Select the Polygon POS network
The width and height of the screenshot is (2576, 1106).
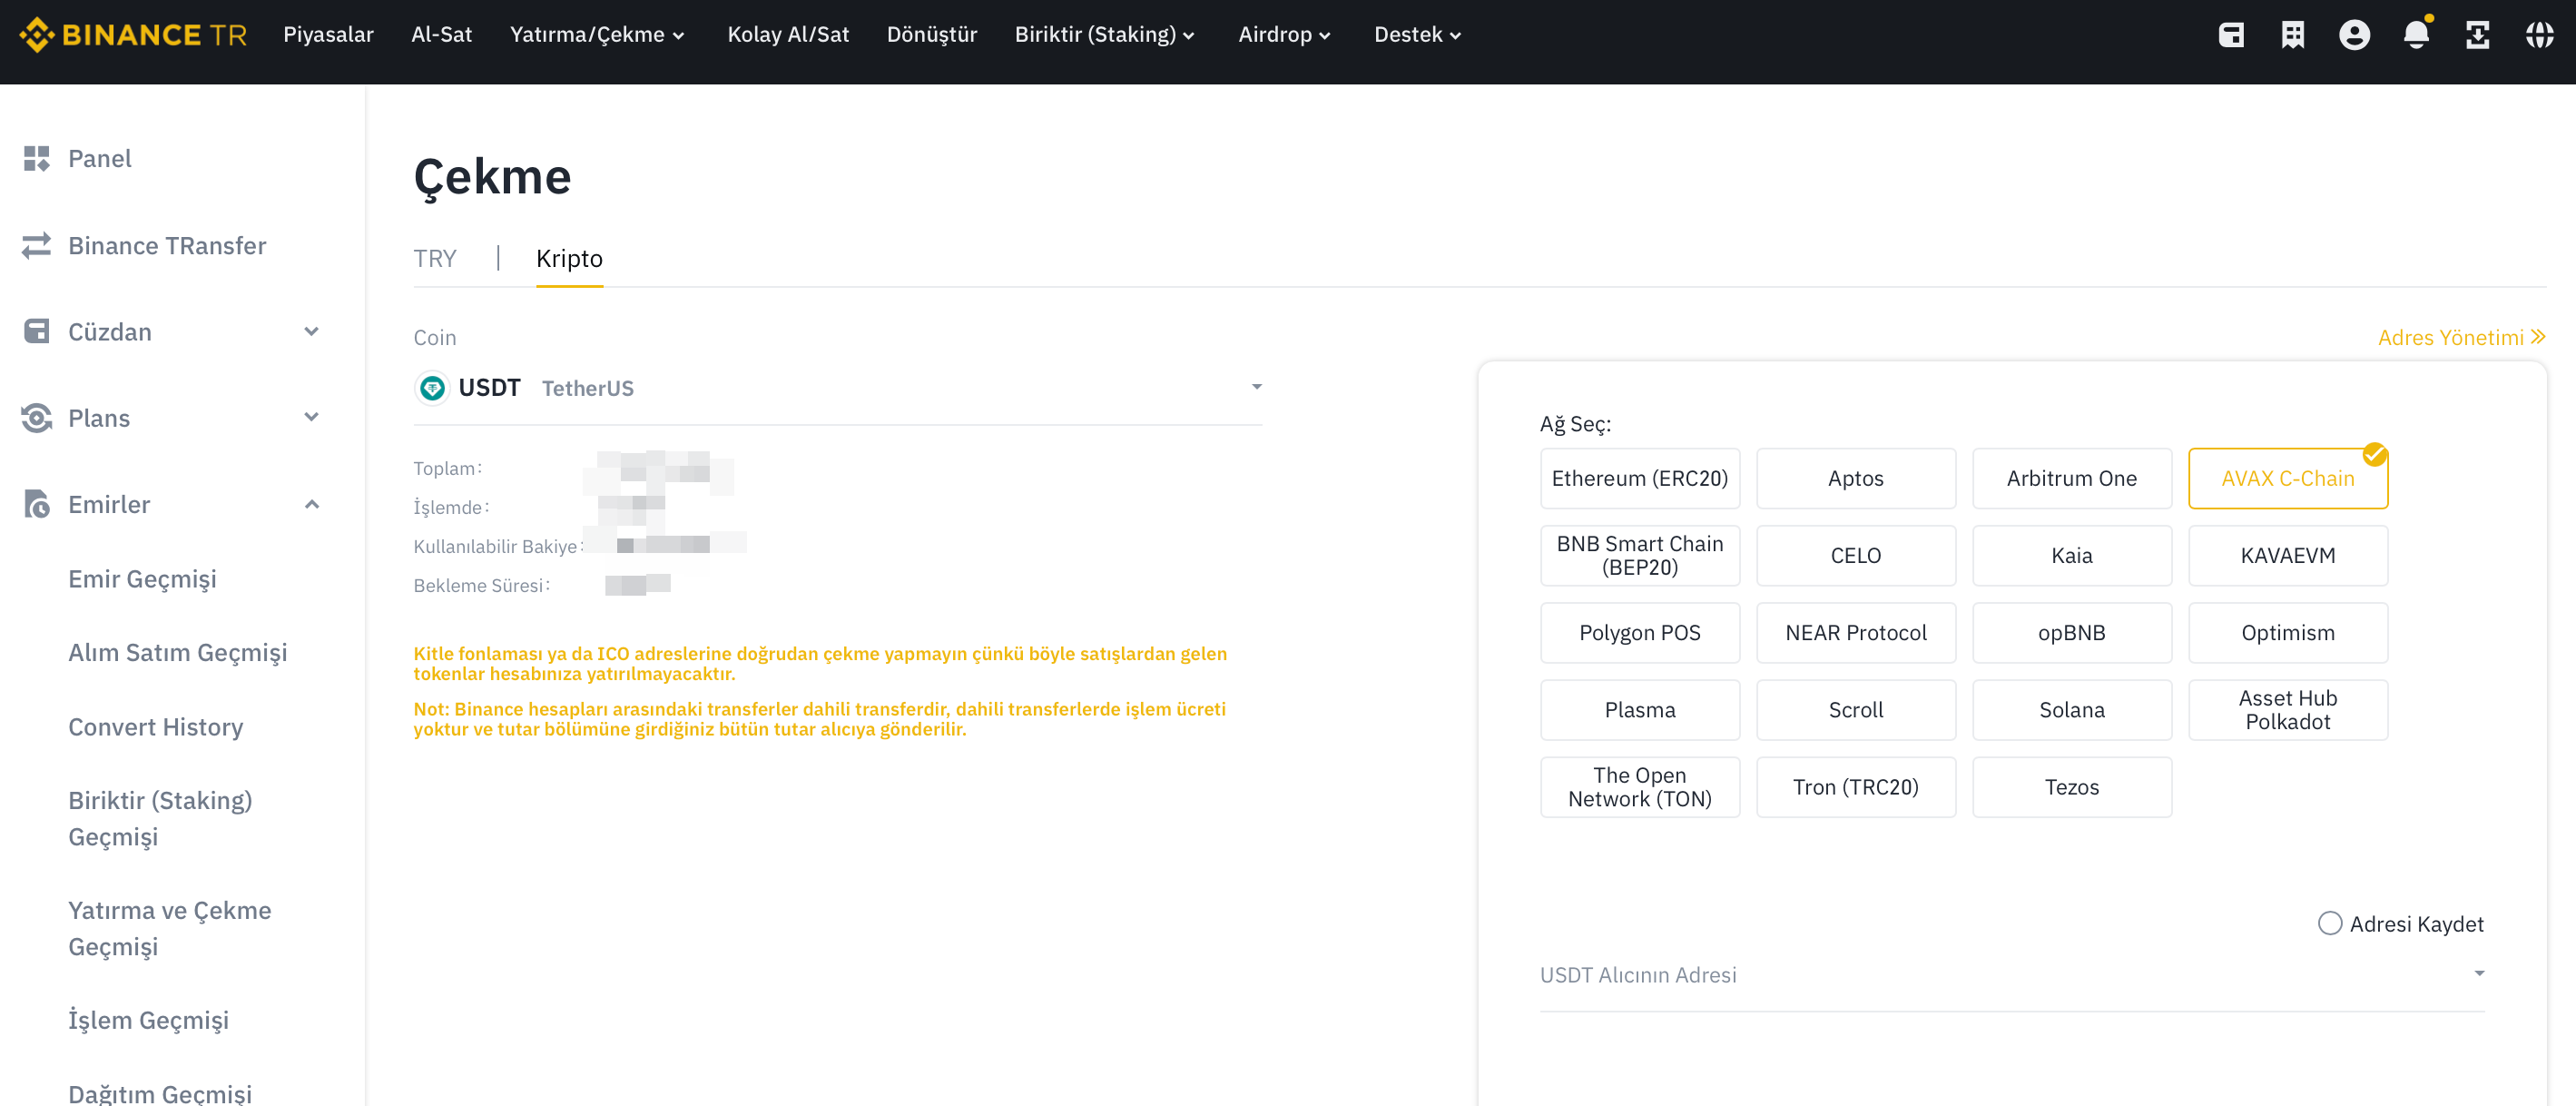1640,632
